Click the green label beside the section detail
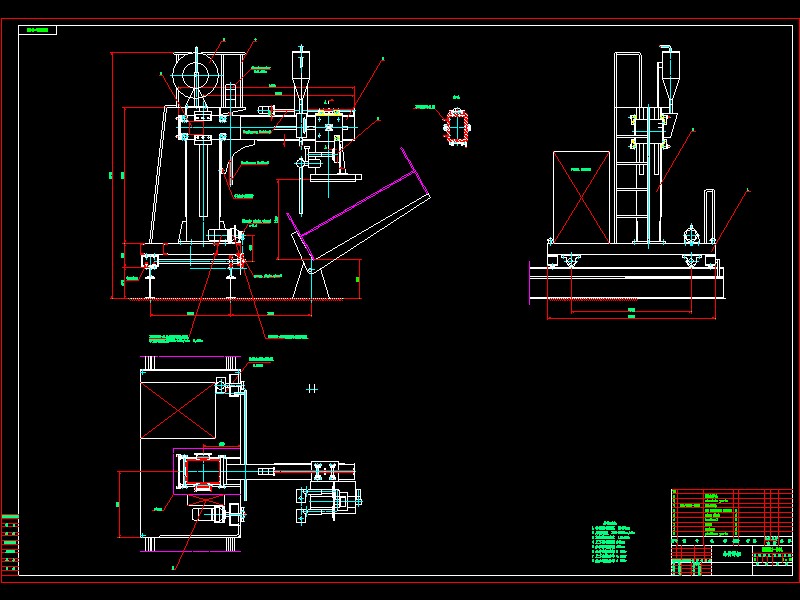 pyautogui.click(x=424, y=107)
